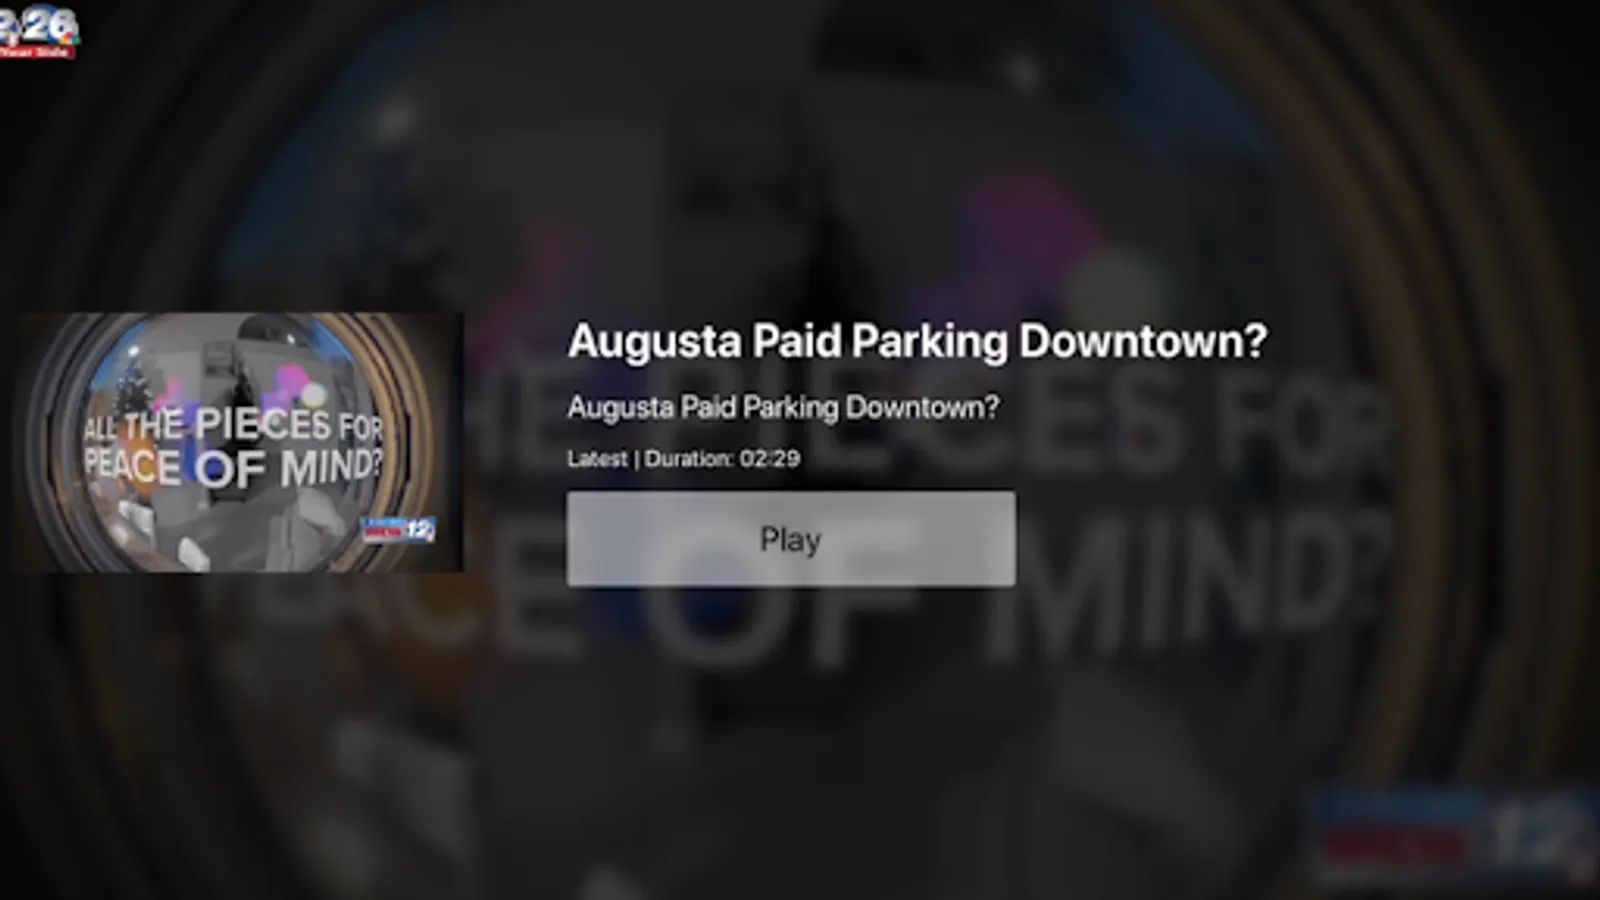1600x900 pixels.
Task: Click the word Play inside the button
Action: coord(791,540)
